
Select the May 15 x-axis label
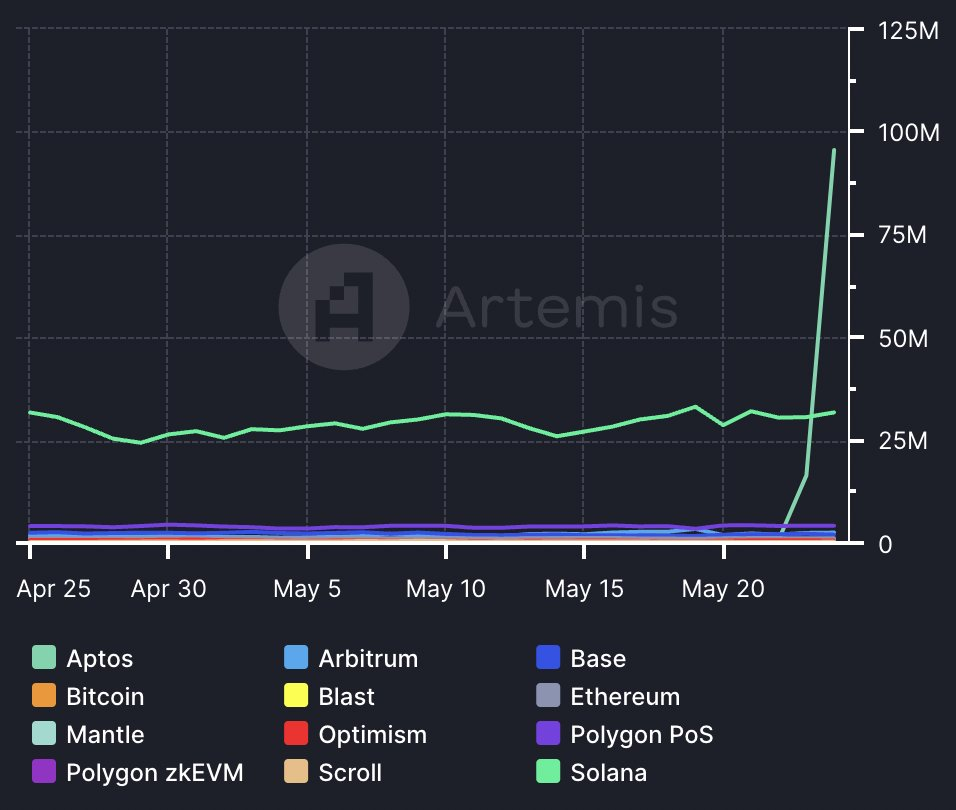584,589
